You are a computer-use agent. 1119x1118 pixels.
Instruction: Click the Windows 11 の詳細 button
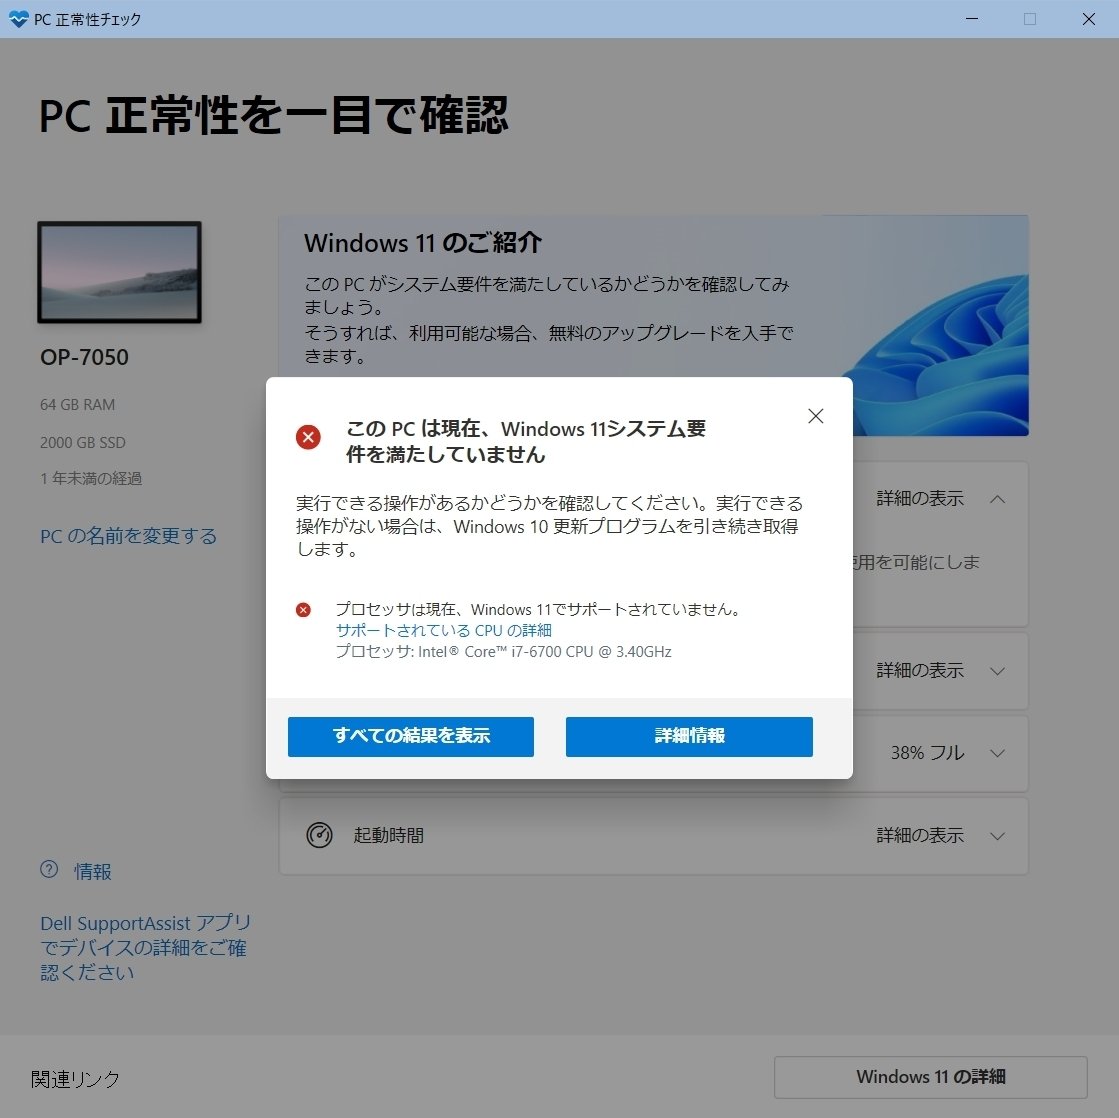[x=931, y=1077]
